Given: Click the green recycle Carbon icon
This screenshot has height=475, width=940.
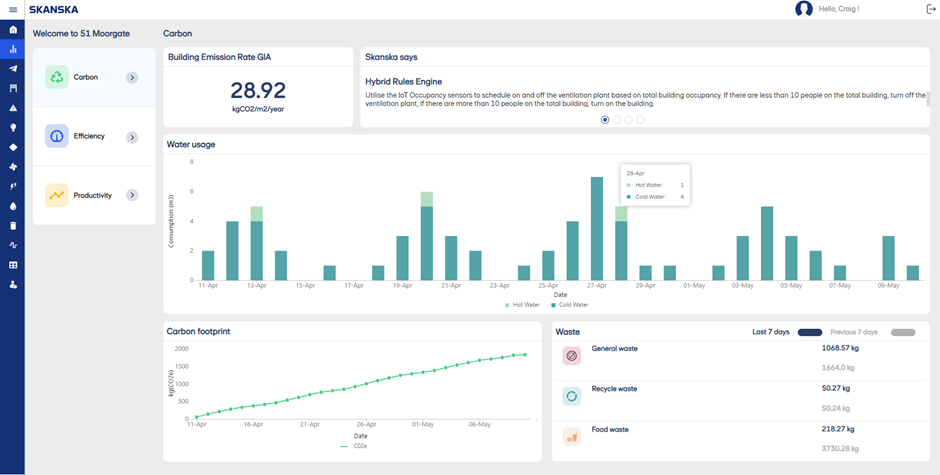Looking at the screenshot, I should tap(57, 77).
